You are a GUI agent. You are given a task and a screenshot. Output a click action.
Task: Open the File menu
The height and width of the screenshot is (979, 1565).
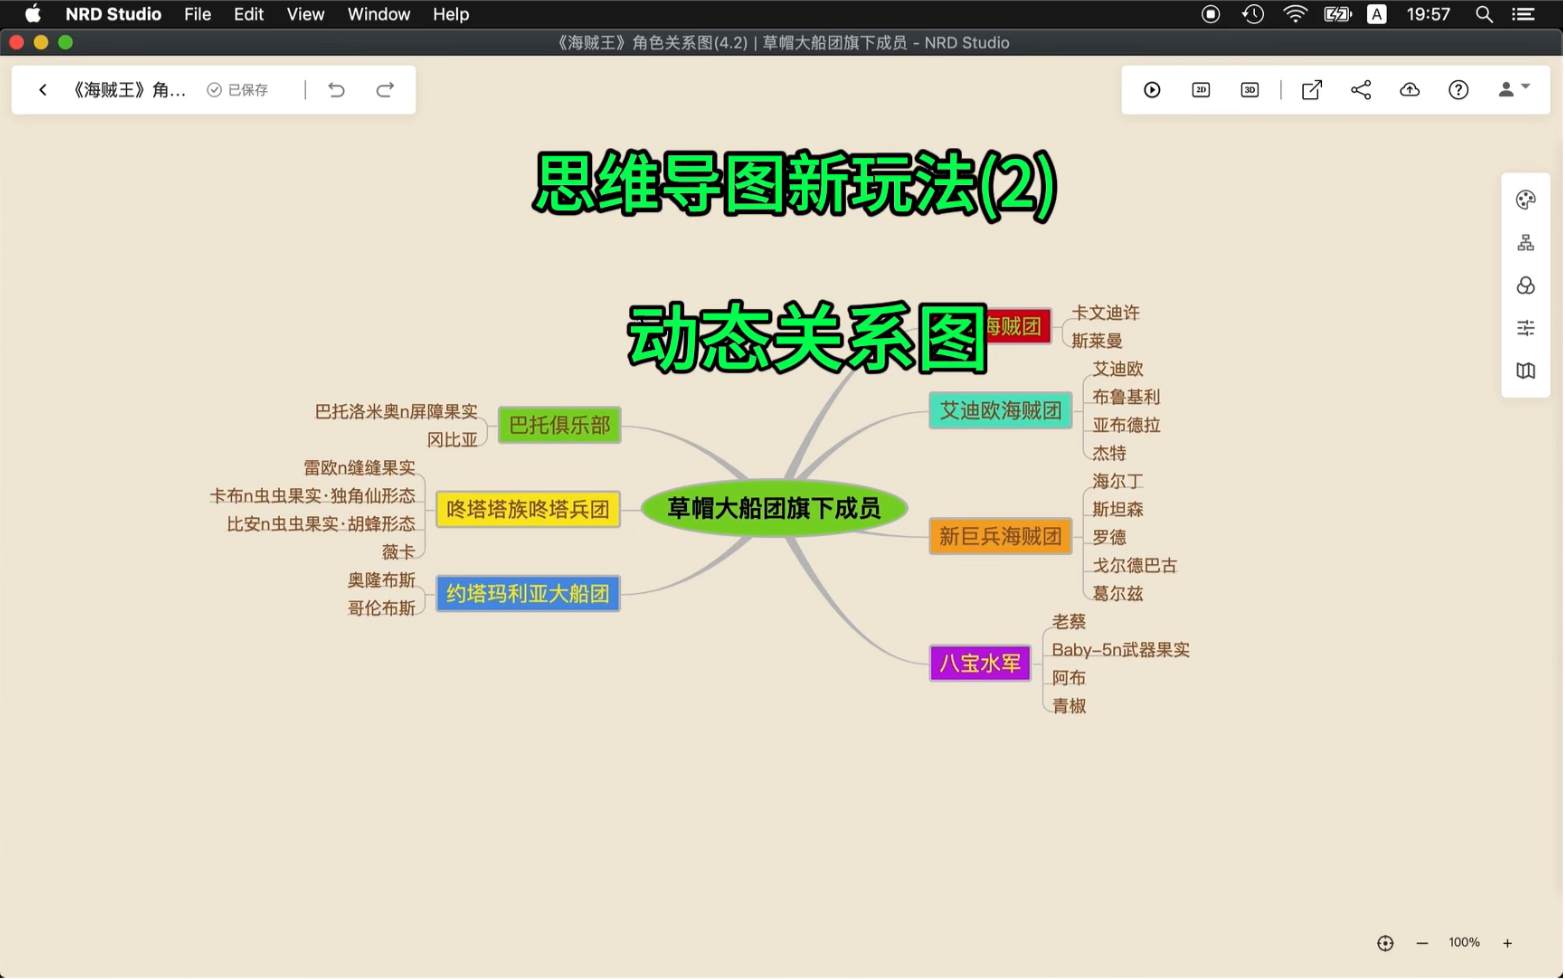pyautogui.click(x=198, y=14)
